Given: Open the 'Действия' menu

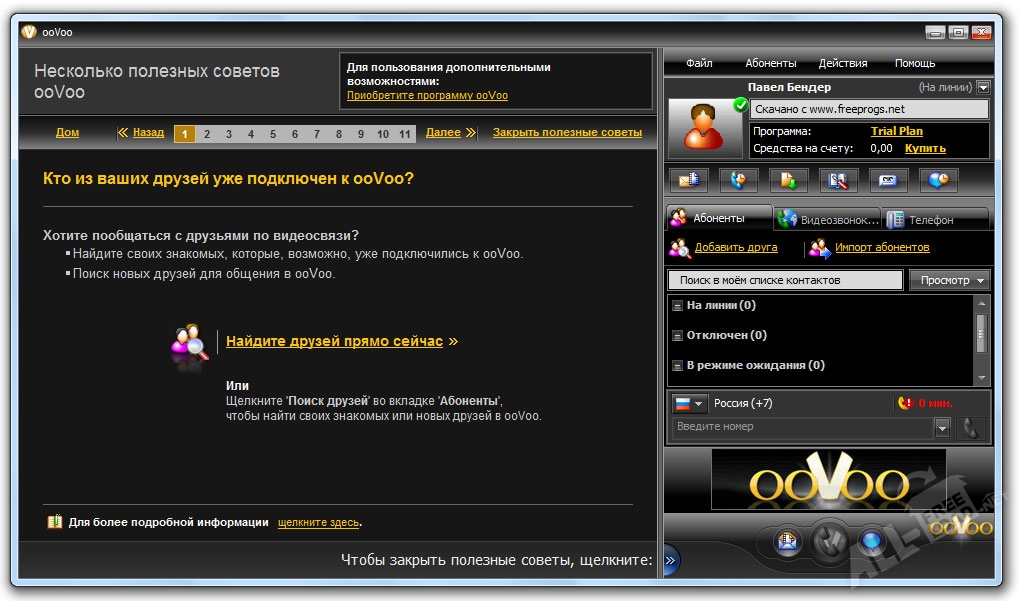Looking at the screenshot, I should (842, 63).
